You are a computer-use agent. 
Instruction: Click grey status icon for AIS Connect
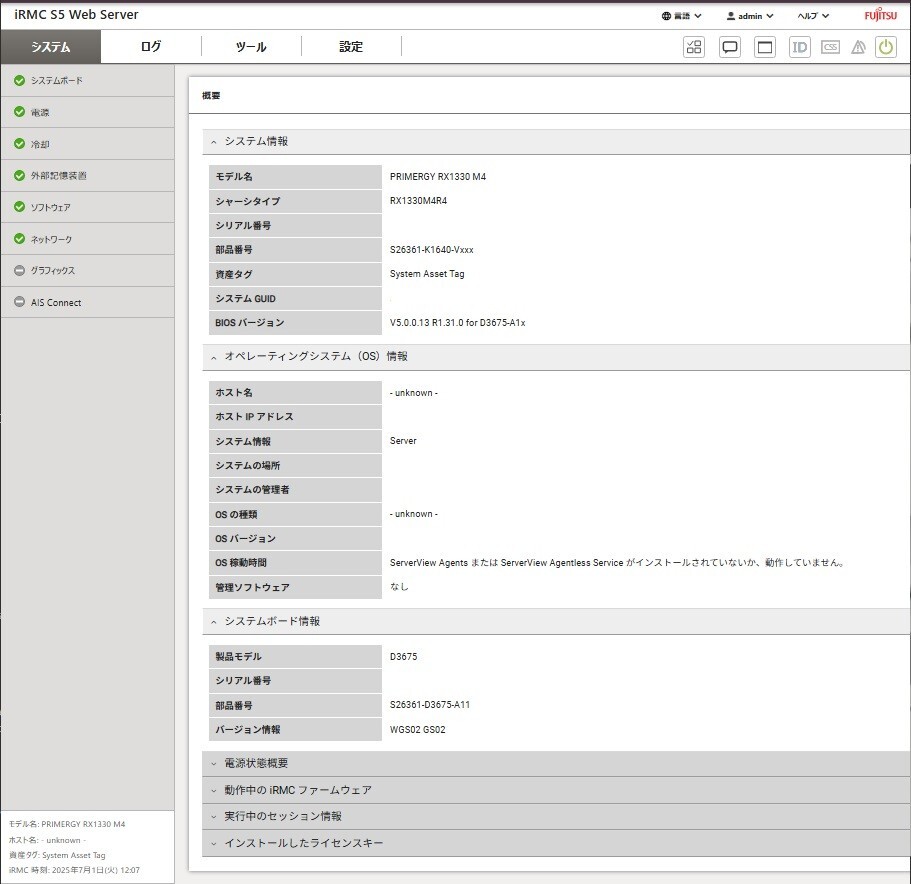point(19,302)
